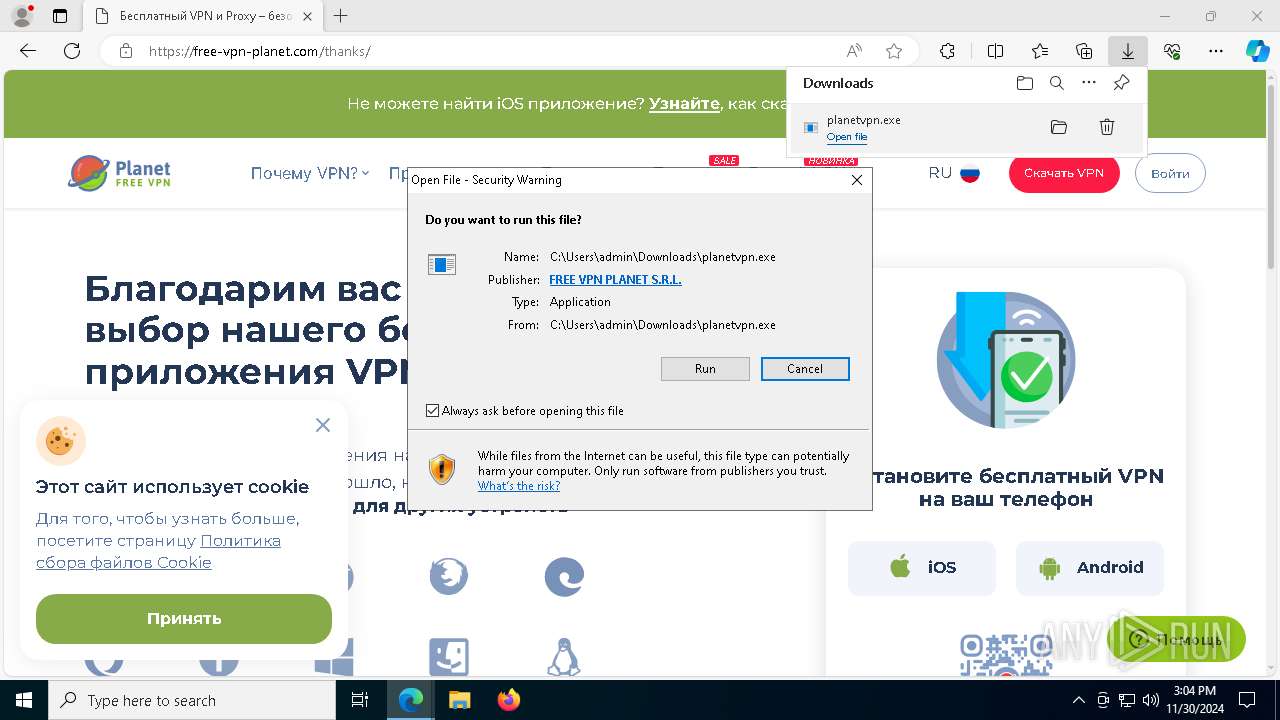Click the address bar URL field

coord(490,51)
